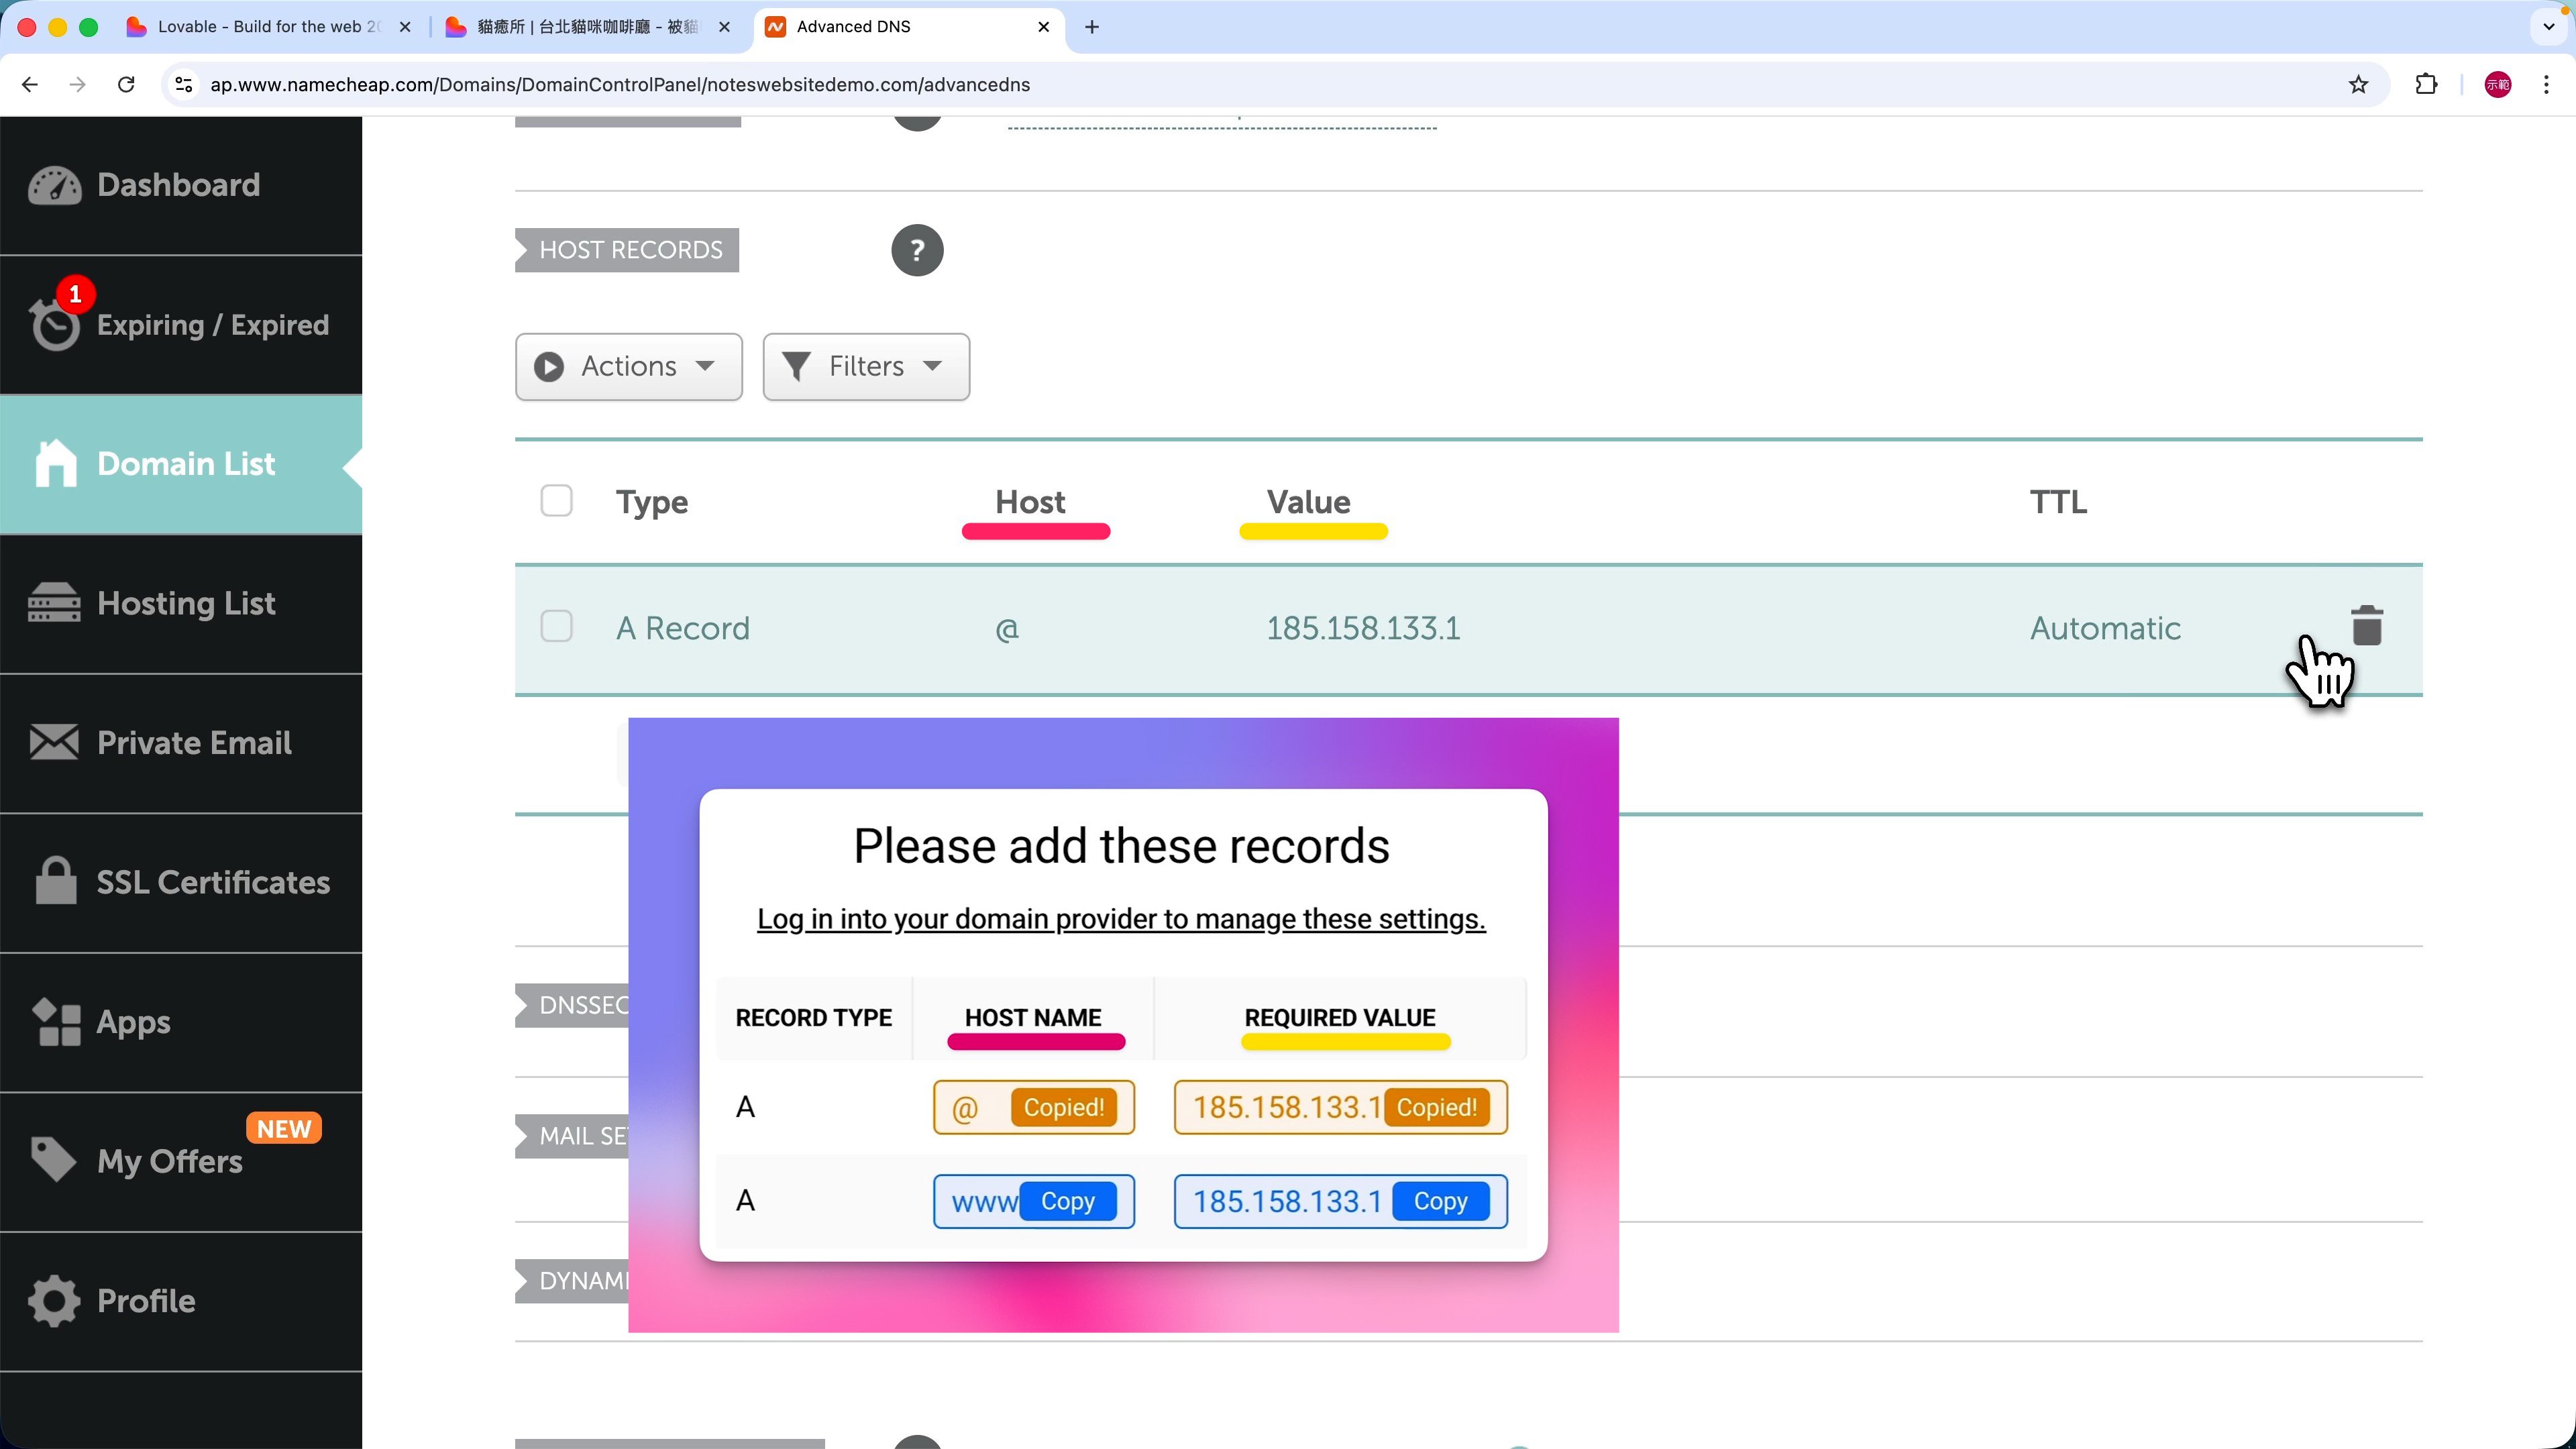Open browser extensions puzzle icon
The image size is (2576, 1449).
pos(2425,85)
